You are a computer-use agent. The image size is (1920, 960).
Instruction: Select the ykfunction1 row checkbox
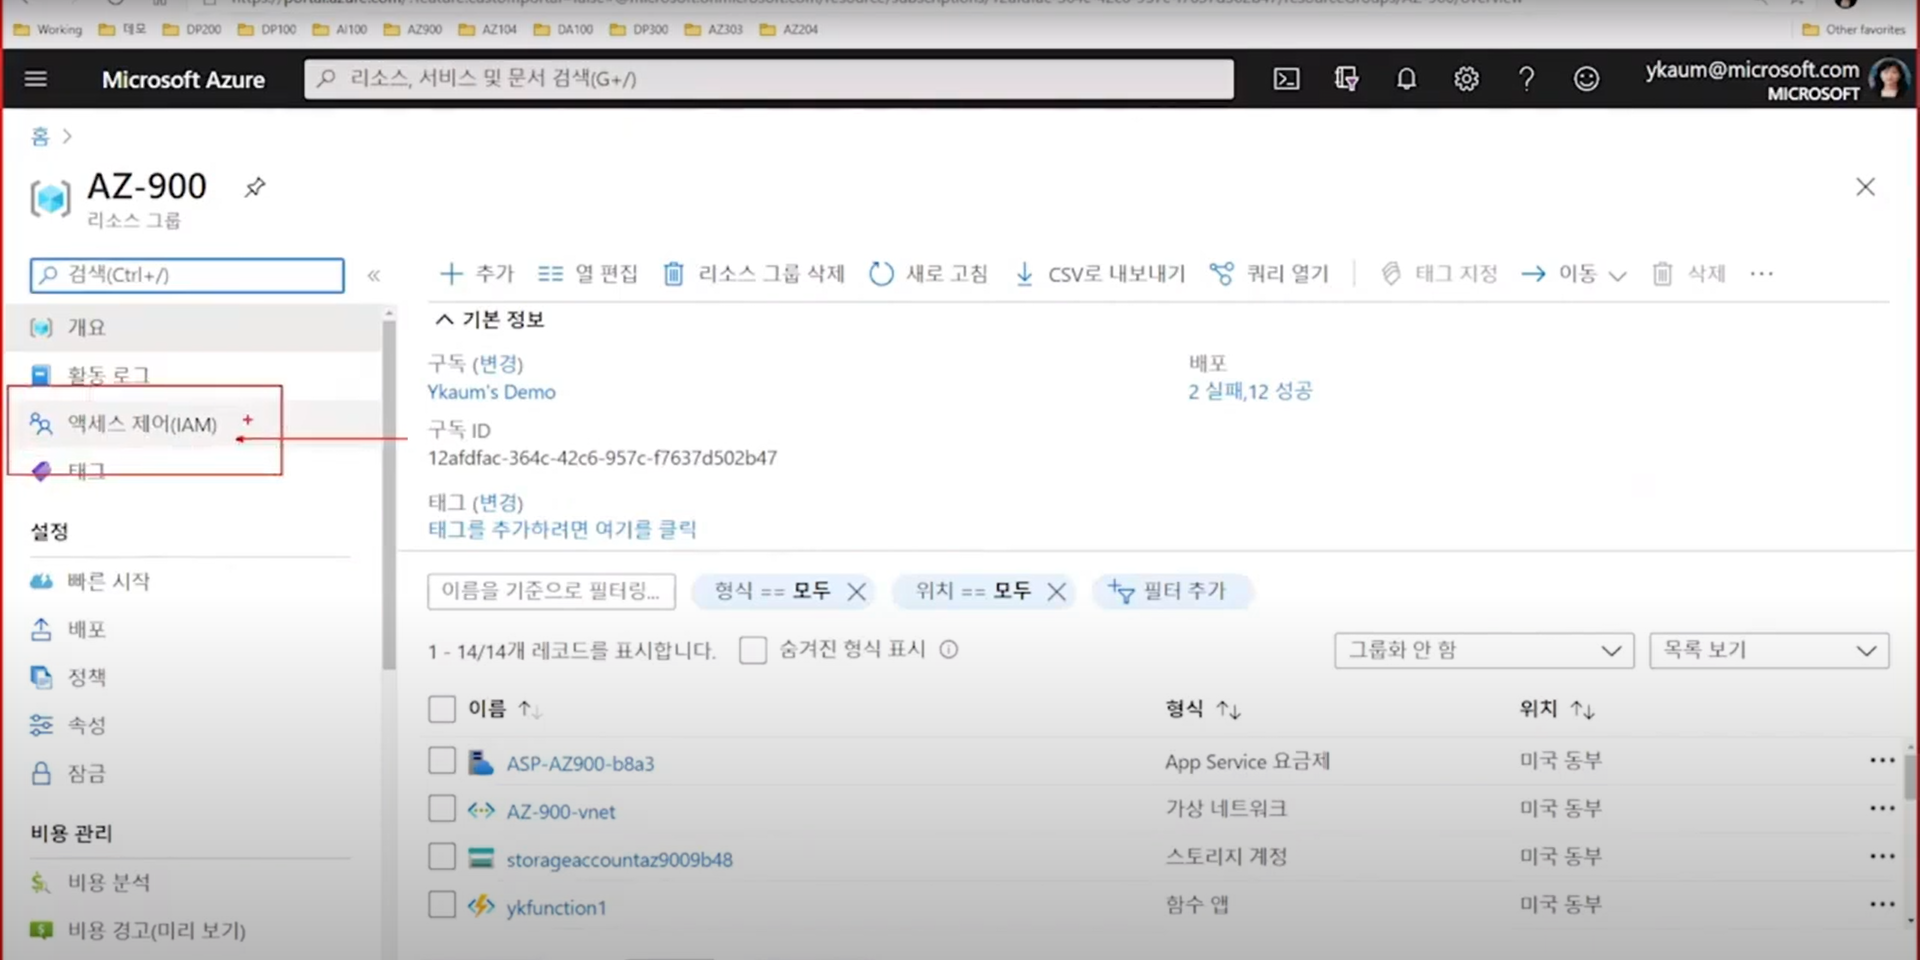pyautogui.click(x=442, y=905)
